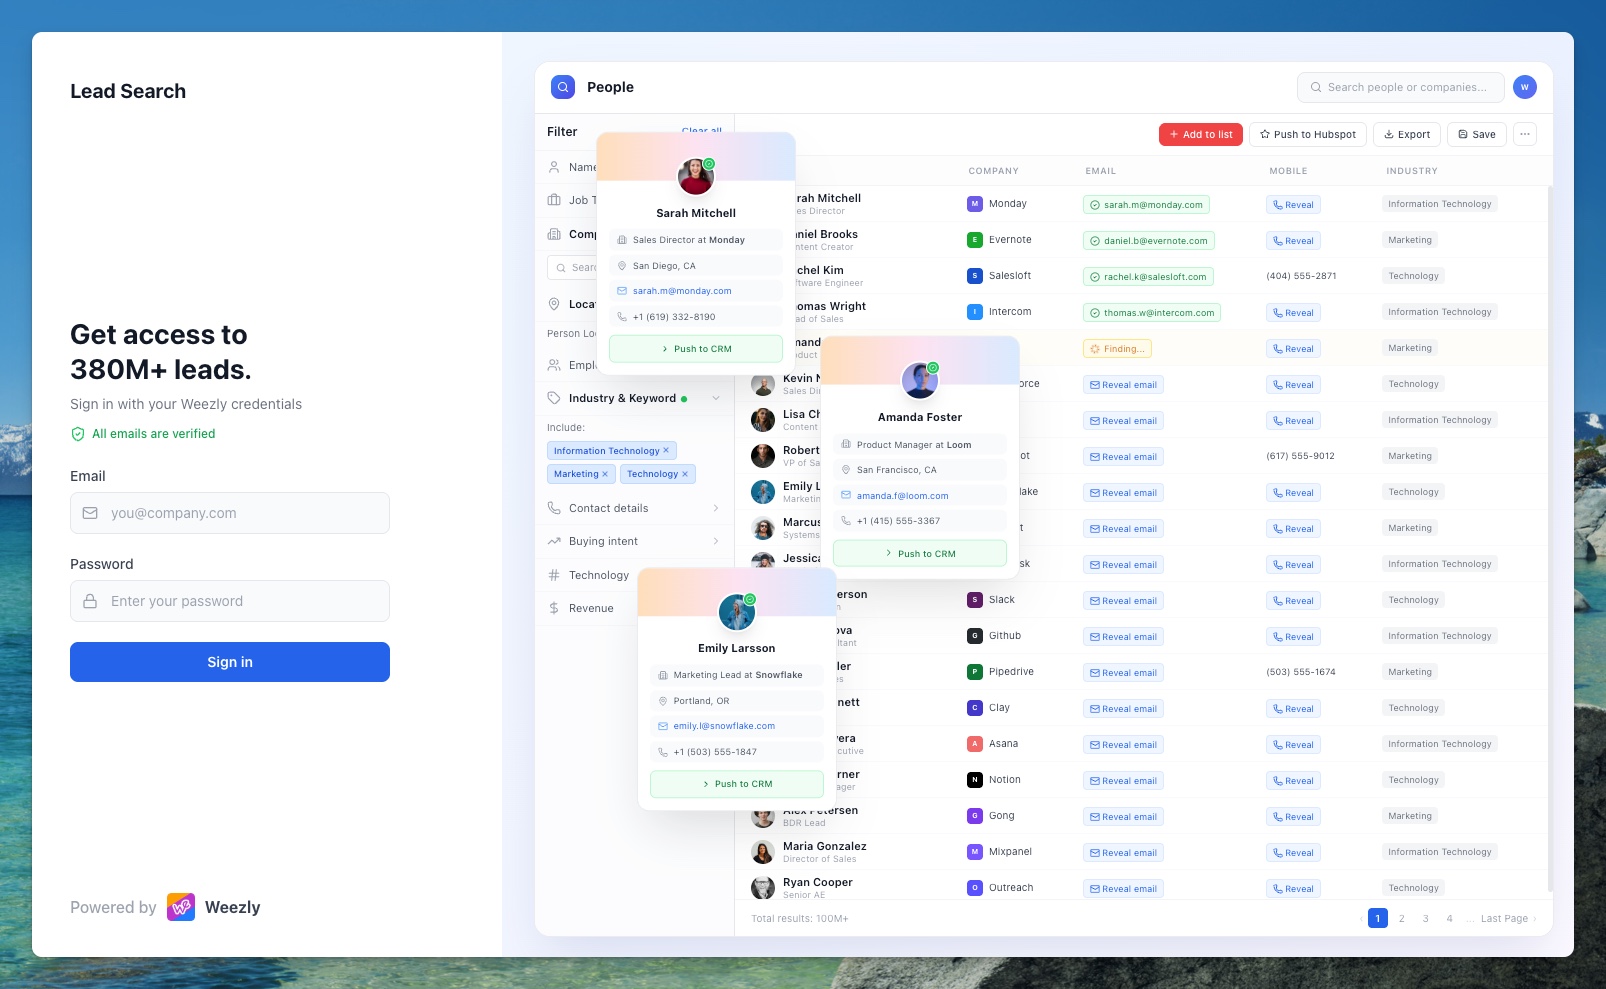The height and width of the screenshot is (989, 1606).
Task: Click the INDUSTRY column header
Action: tap(1412, 171)
